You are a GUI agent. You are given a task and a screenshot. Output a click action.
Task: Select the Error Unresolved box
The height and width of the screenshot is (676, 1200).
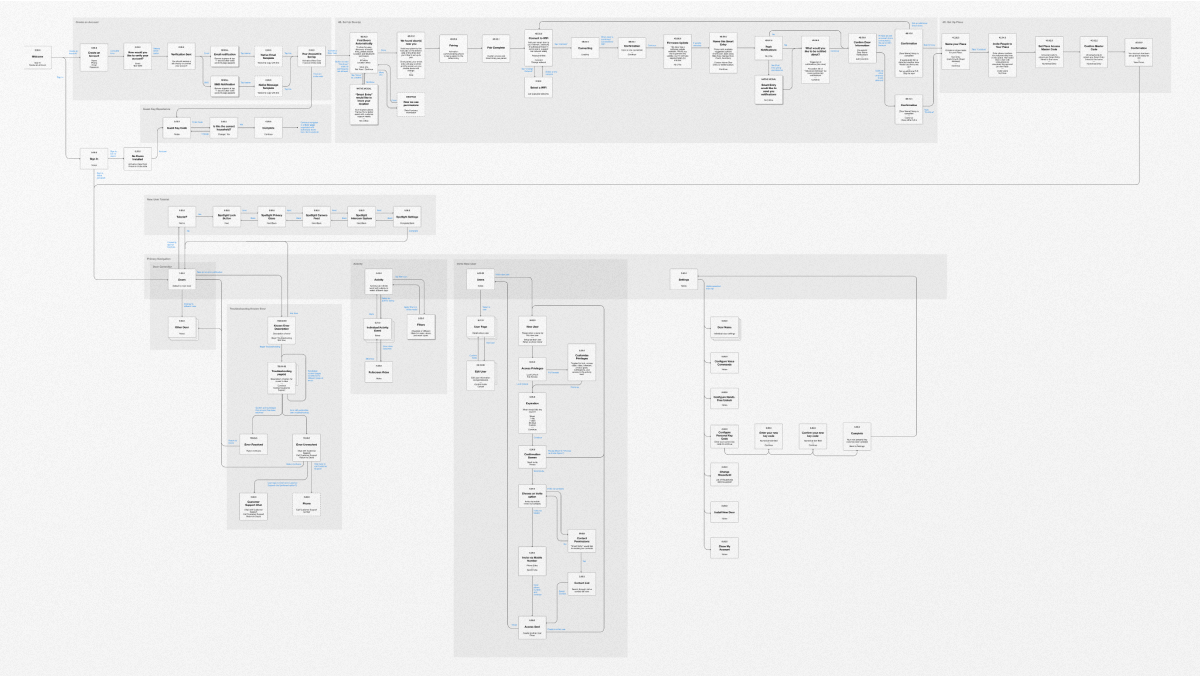[306, 449]
